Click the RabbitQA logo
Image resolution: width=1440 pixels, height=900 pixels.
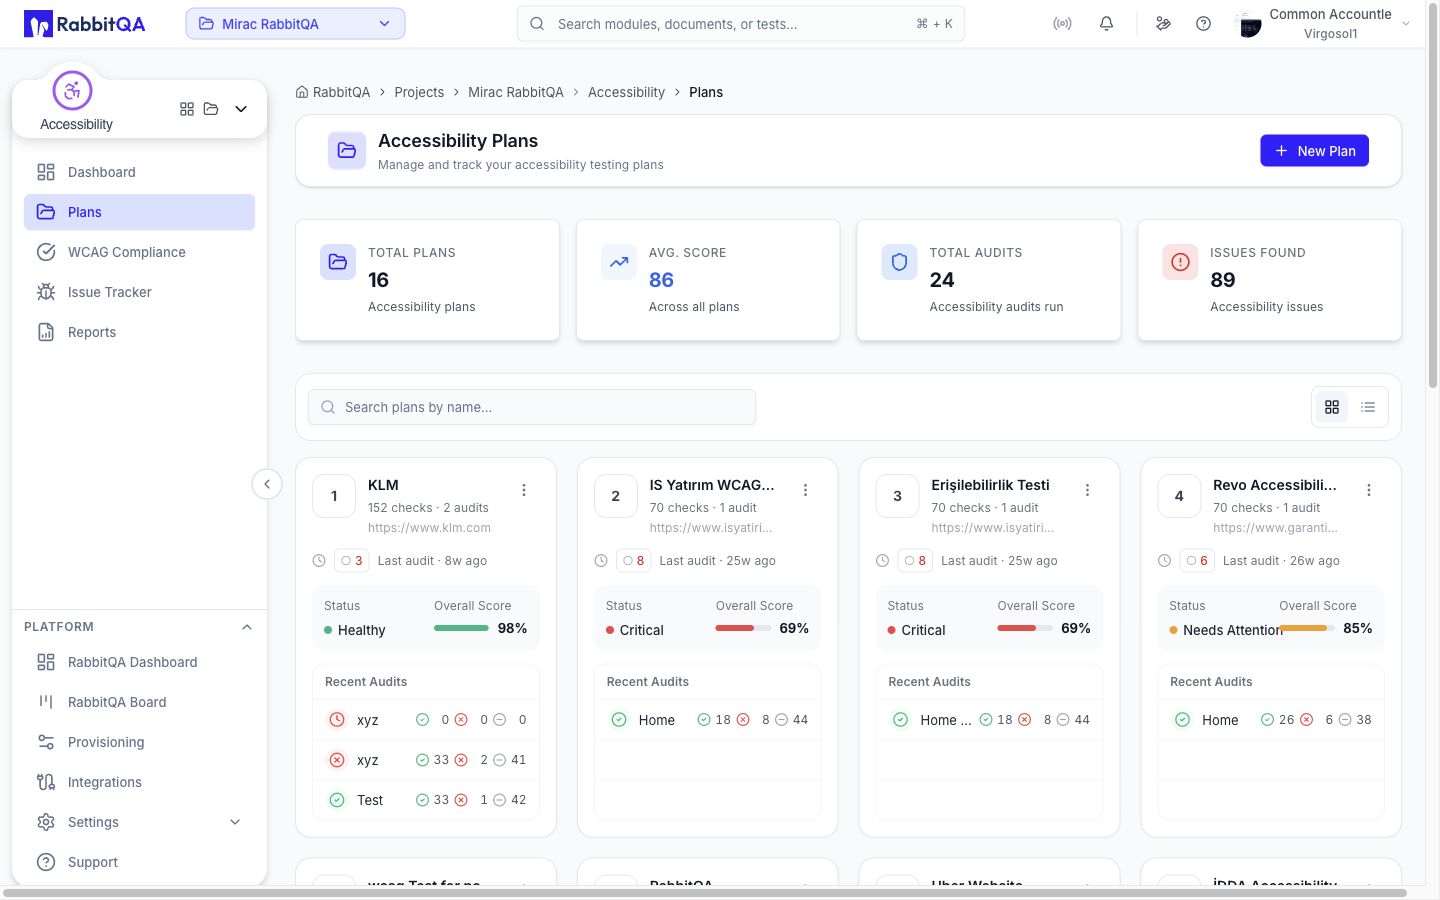[x=85, y=24]
